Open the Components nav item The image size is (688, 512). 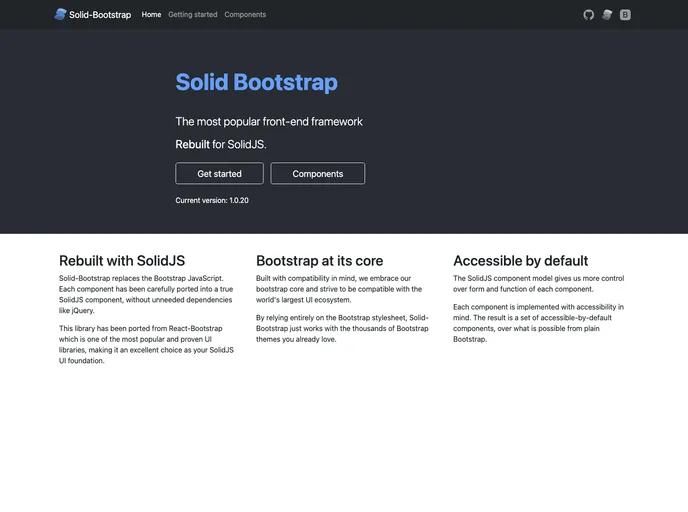click(x=245, y=14)
